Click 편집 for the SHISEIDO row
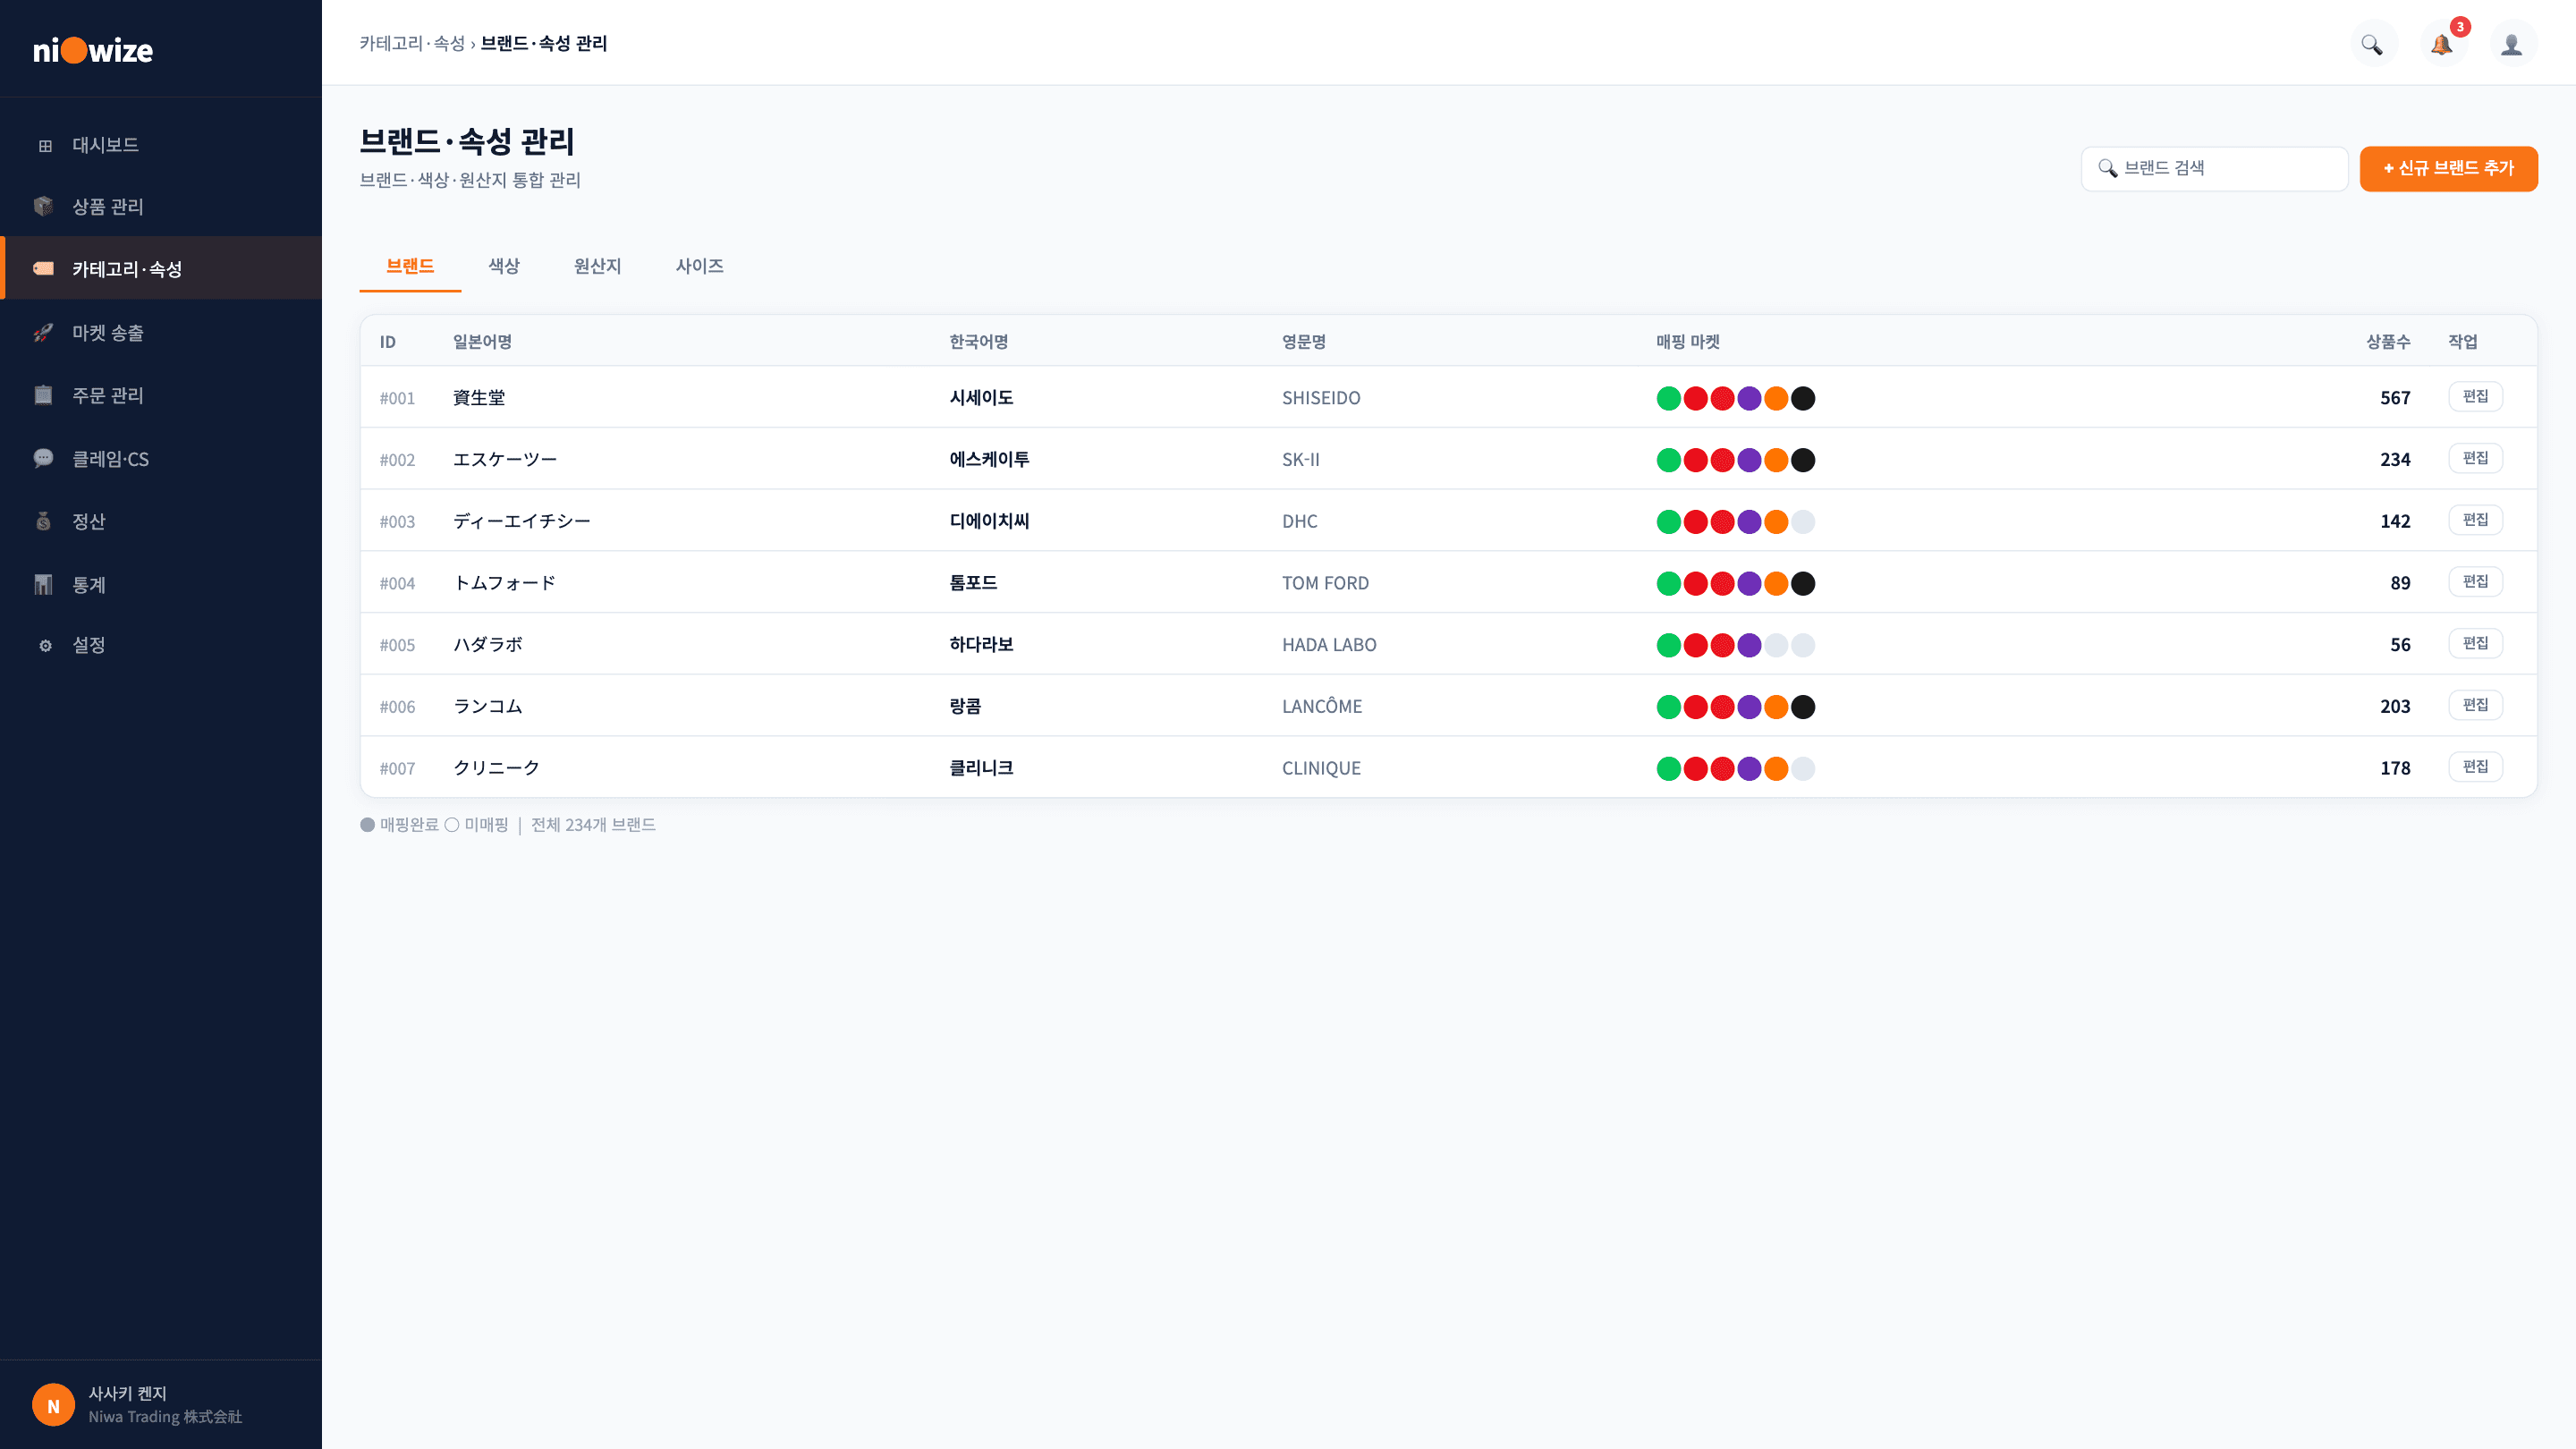This screenshot has width=2576, height=1449. [x=2476, y=397]
